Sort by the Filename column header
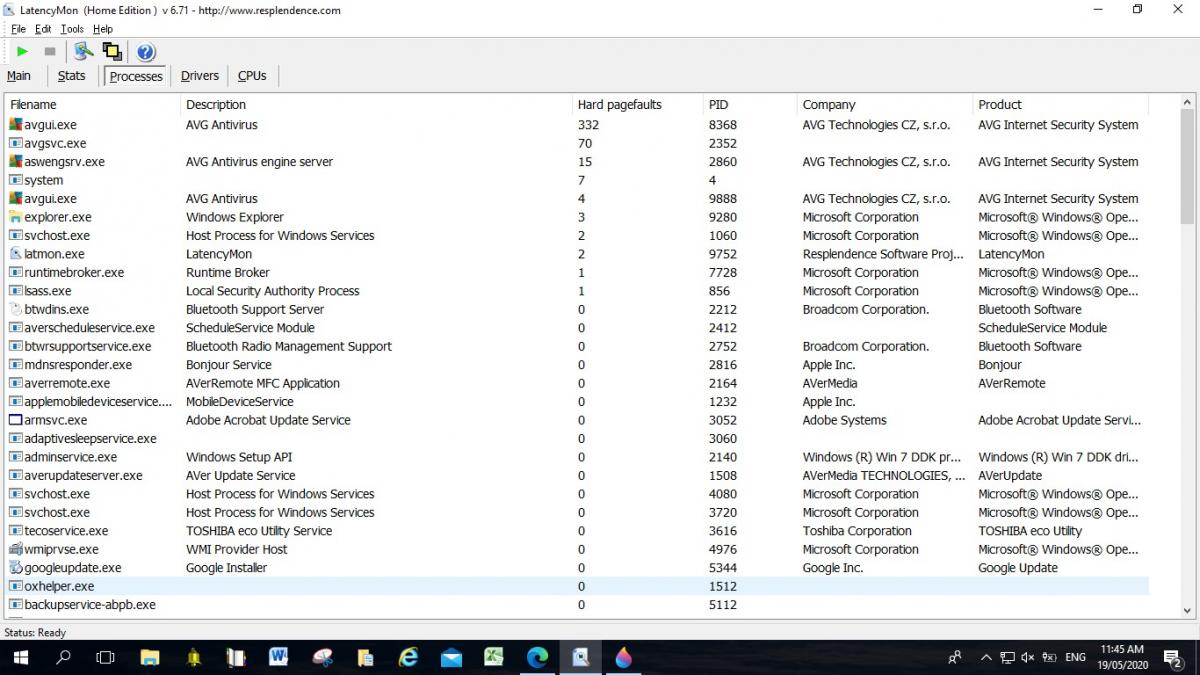Screen dimensions: 1200x675 [94, 104]
